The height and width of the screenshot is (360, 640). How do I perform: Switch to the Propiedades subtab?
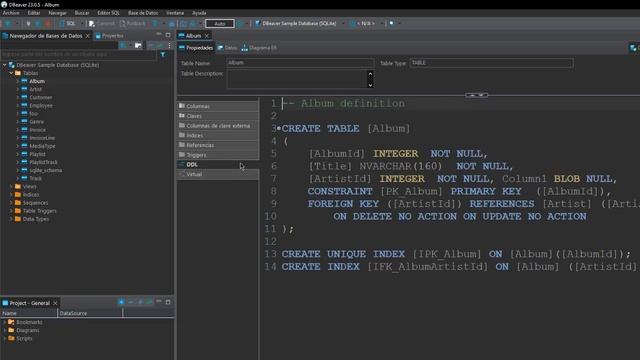tap(196, 48)
